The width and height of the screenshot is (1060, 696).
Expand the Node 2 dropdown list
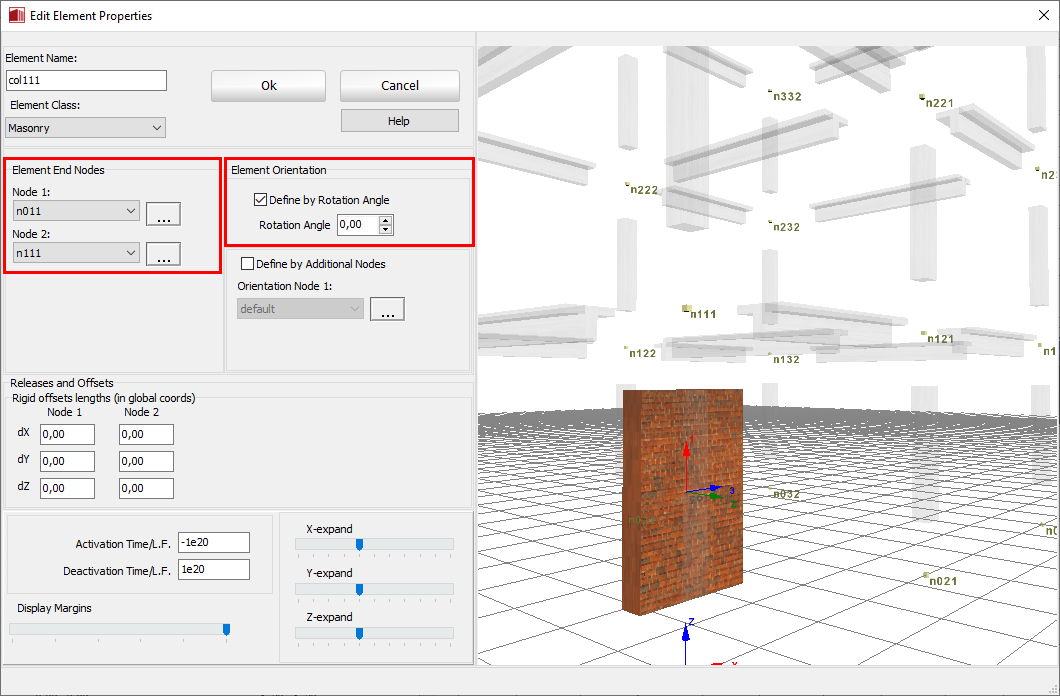(x=76, y=254)
